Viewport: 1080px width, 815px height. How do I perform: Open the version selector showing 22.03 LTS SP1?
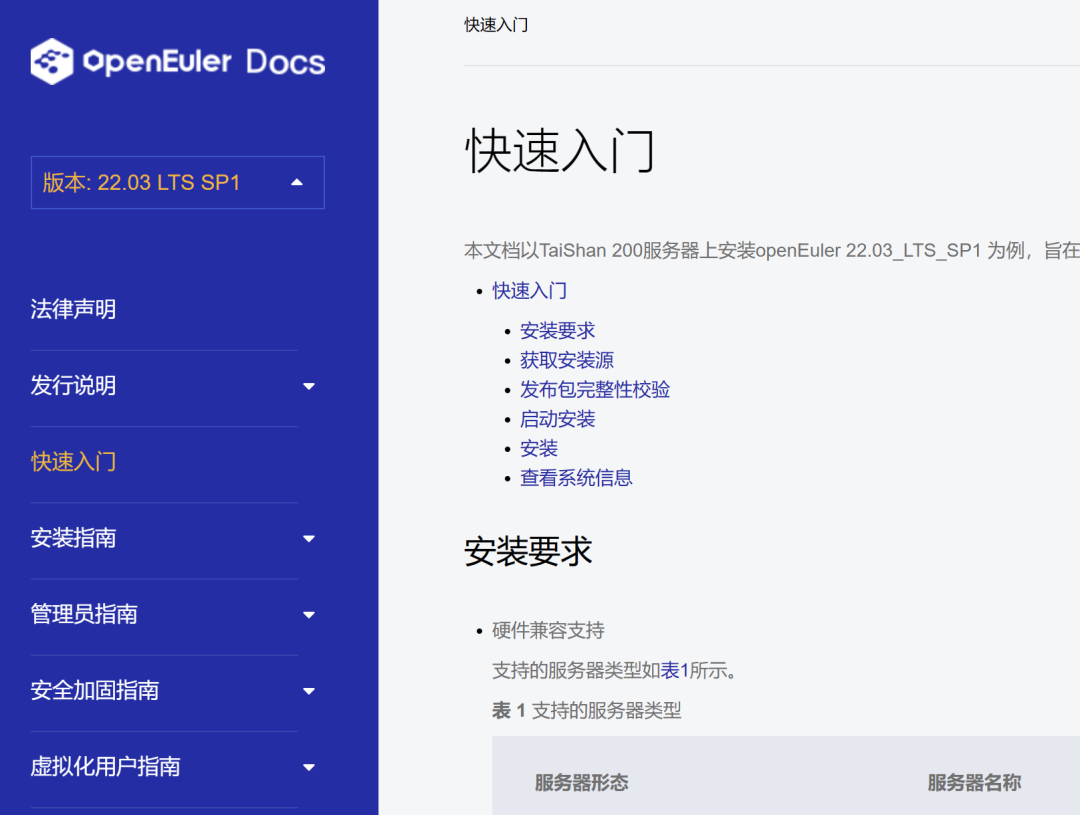177,182
